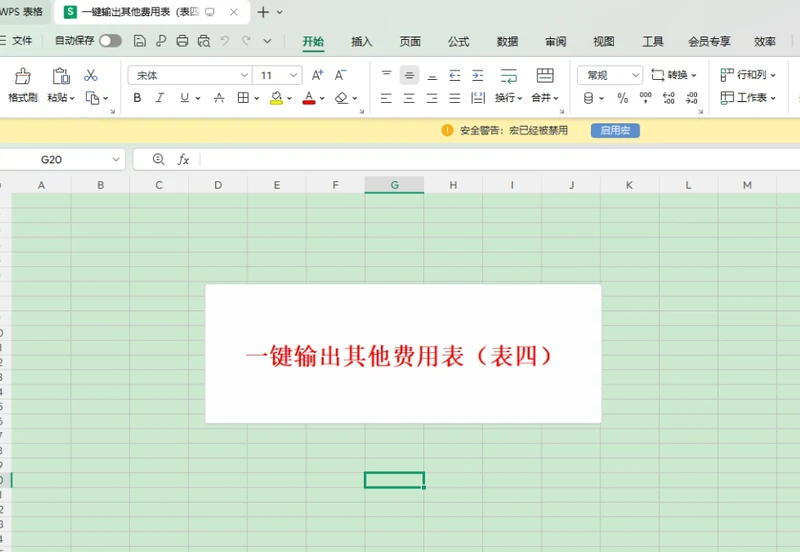Viewport: 800px width, 552px height.
Task: Center text horizontally
Action: pos(409,98)
